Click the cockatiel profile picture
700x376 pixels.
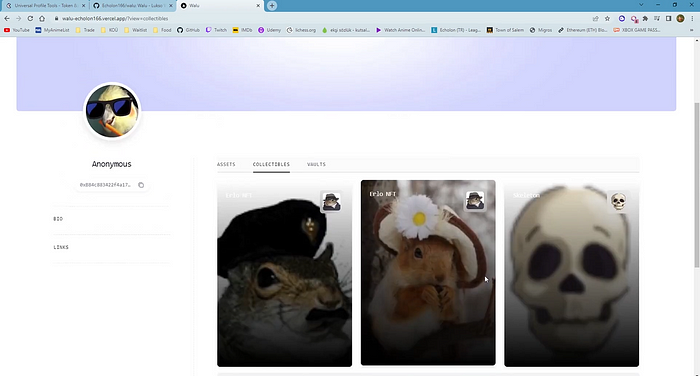(112, 111)
